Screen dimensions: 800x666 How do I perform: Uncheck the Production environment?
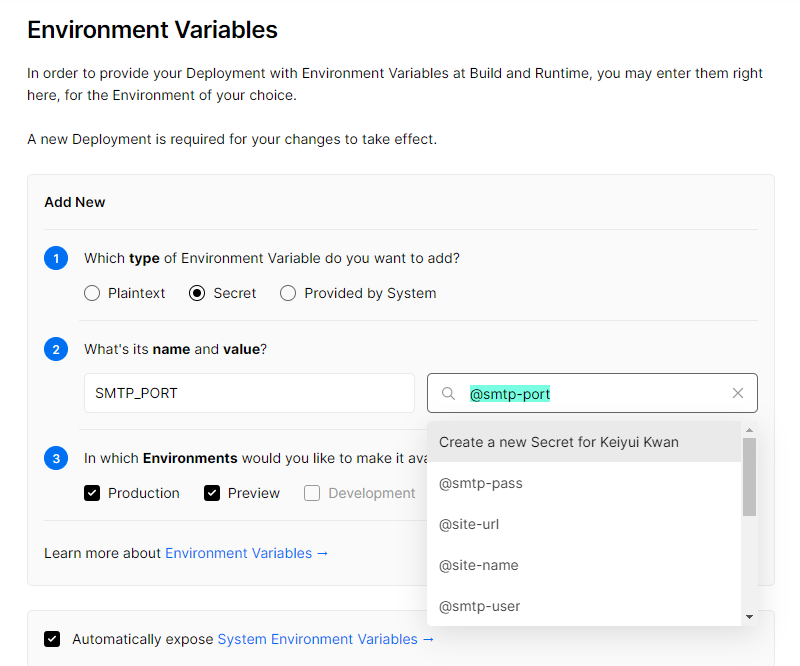[92, 493]
